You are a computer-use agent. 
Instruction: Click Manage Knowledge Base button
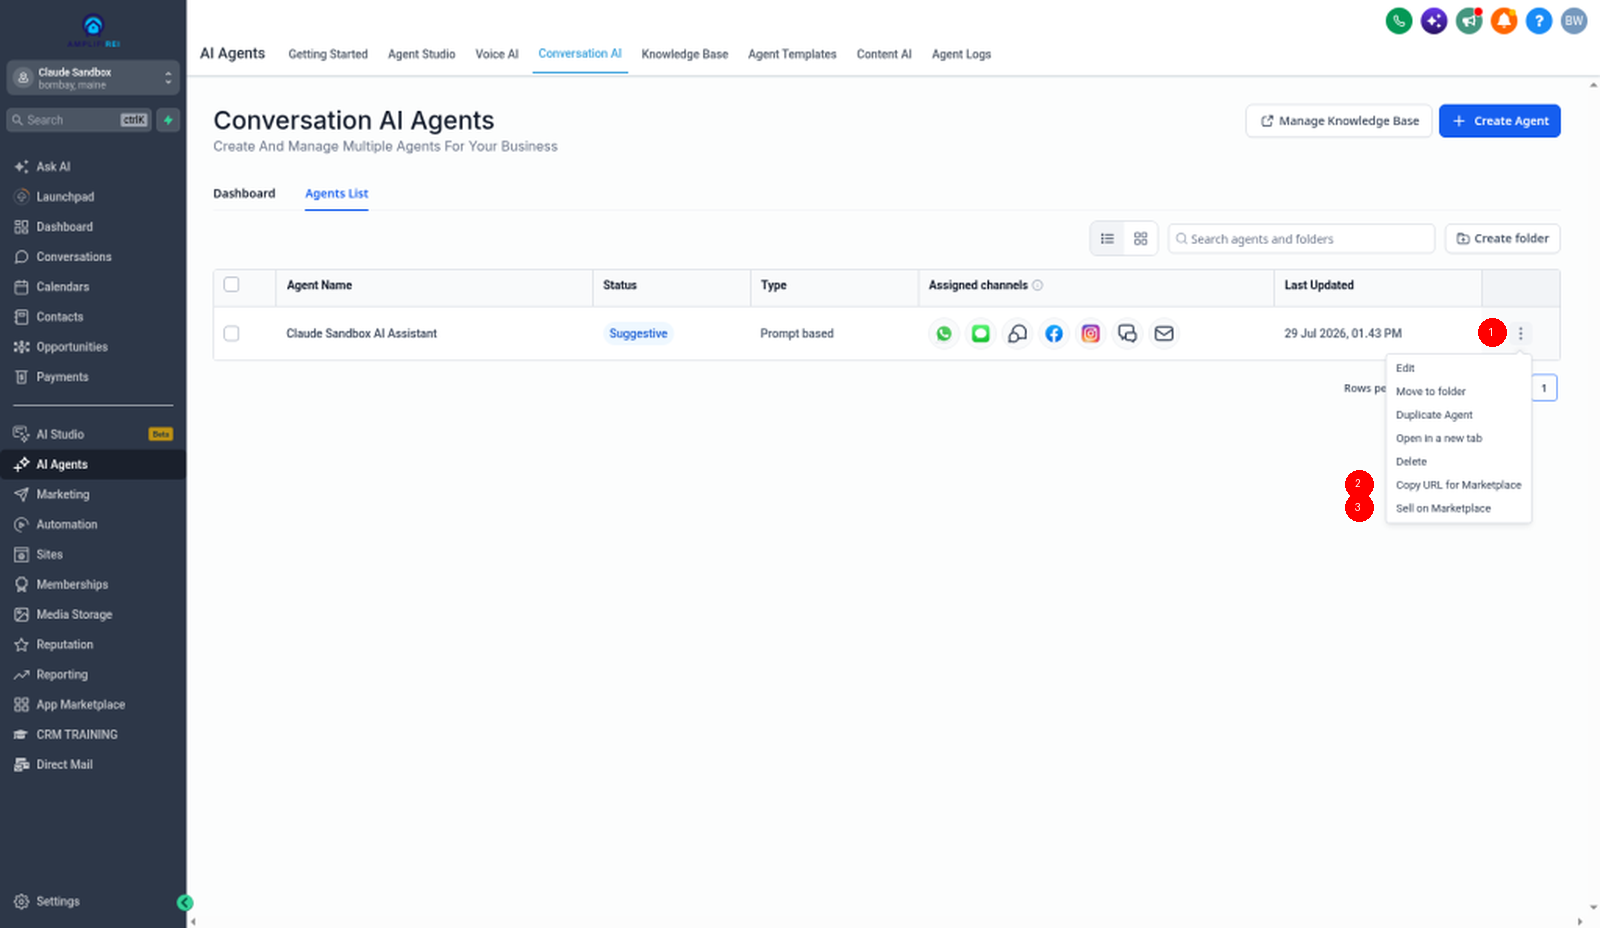tap(1339, 121)
